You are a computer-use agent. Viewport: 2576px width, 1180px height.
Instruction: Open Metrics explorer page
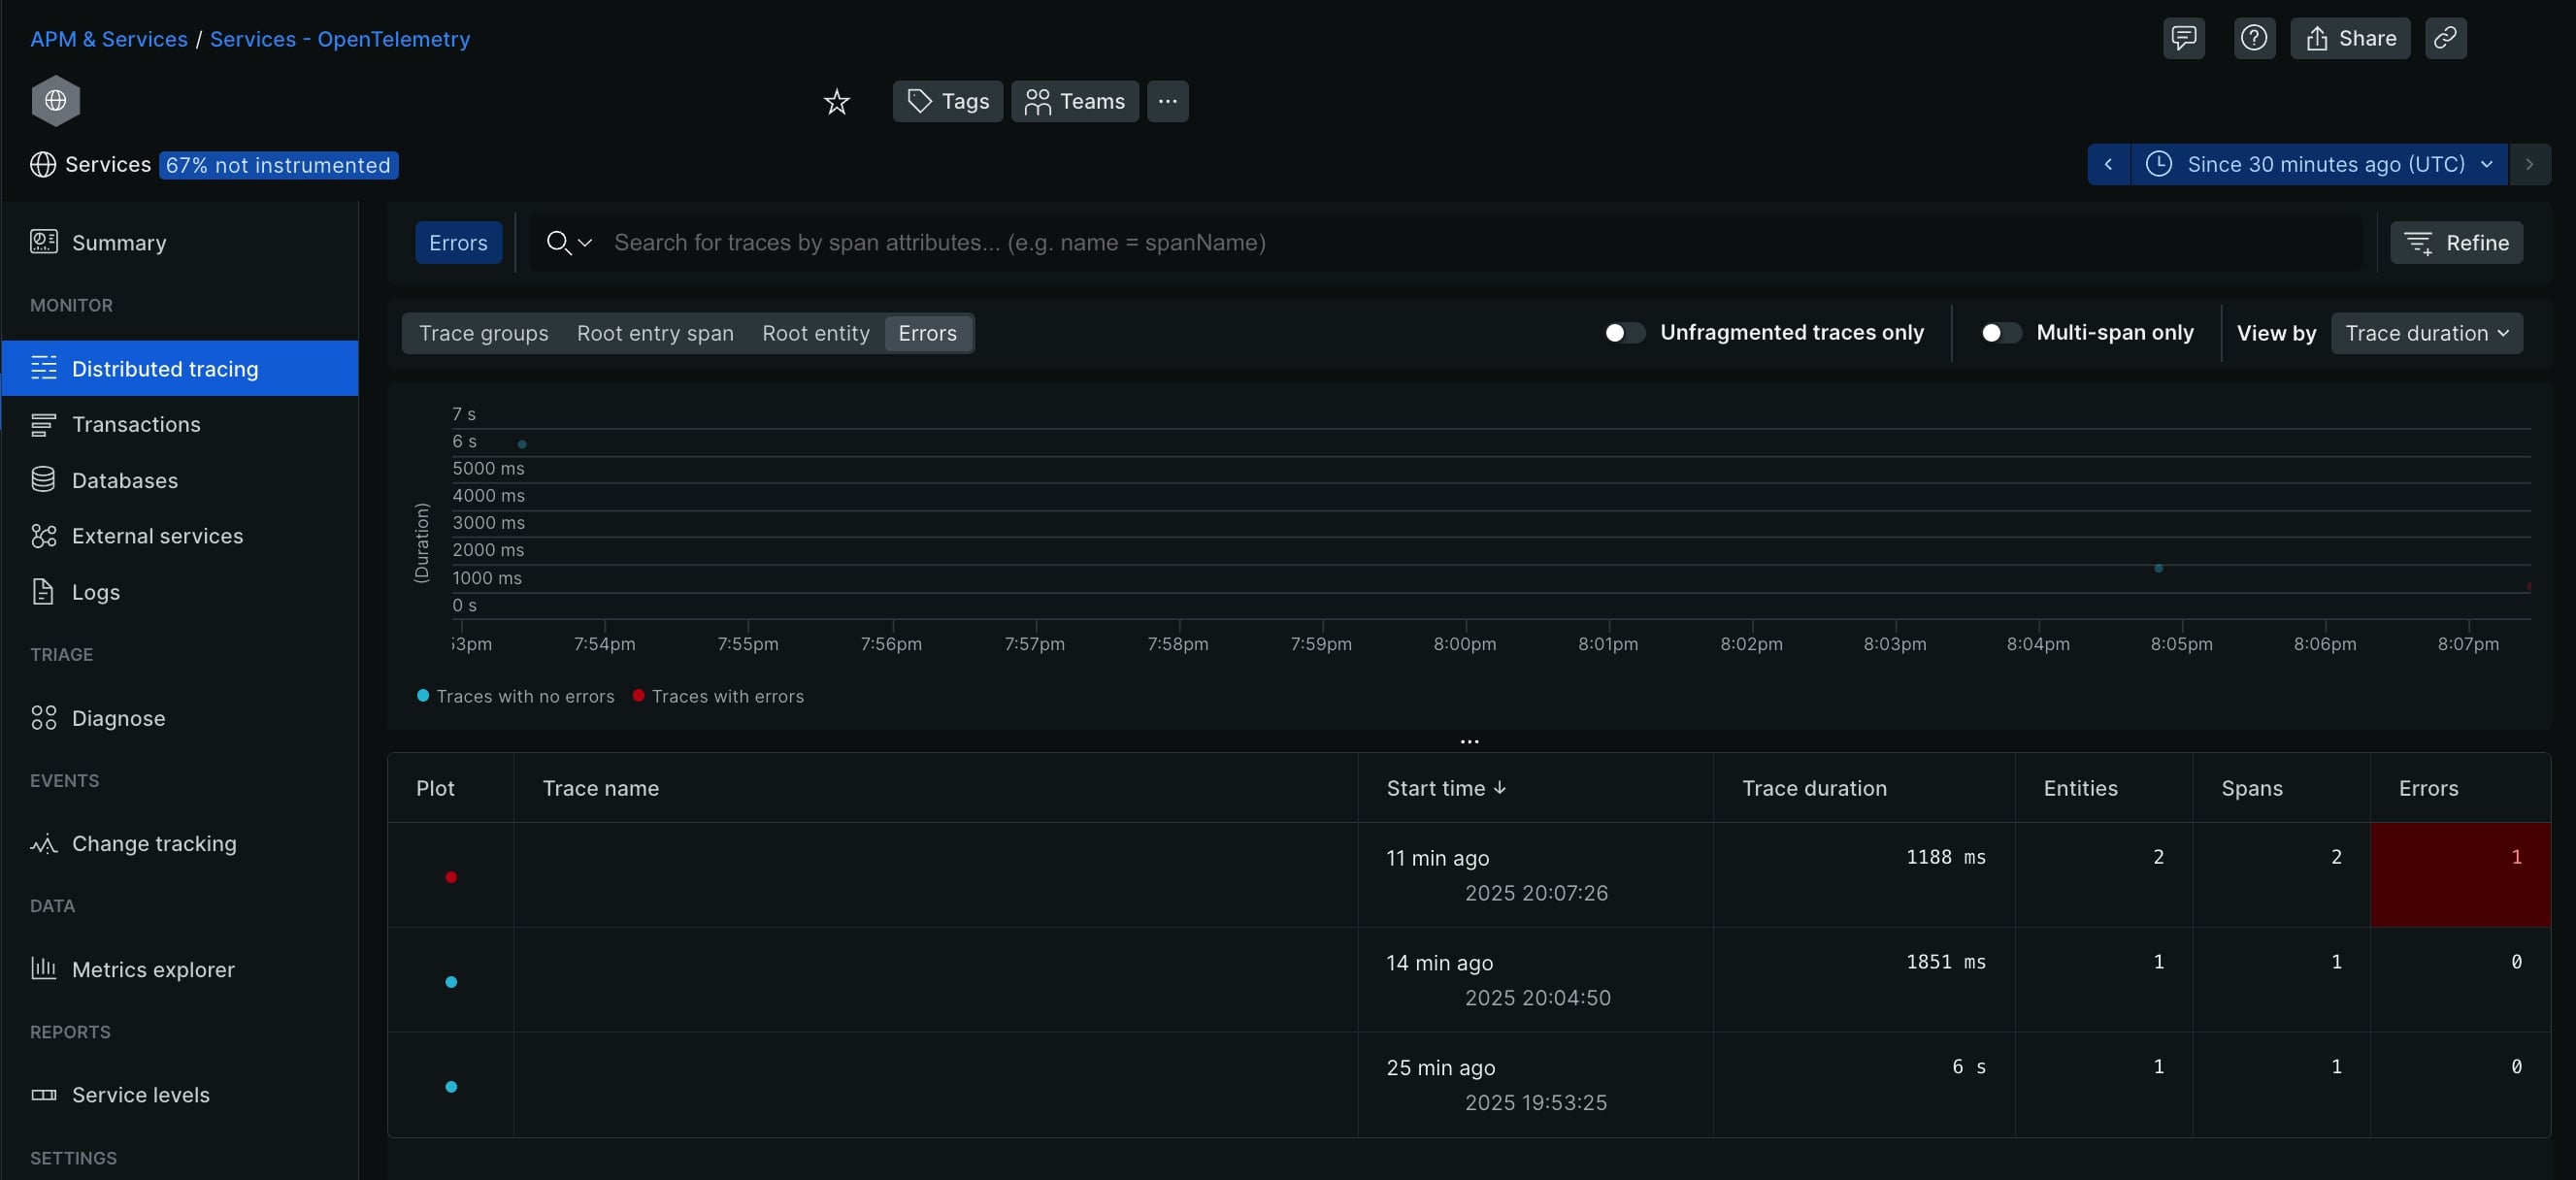[x=180, y=969]
